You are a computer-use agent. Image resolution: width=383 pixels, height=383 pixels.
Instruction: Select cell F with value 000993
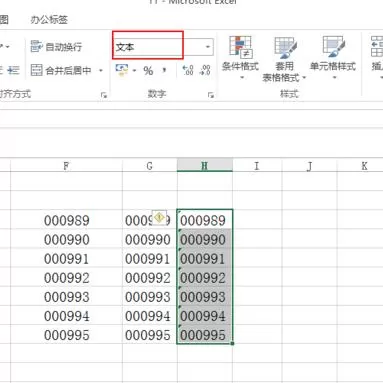tap(66, 296)
